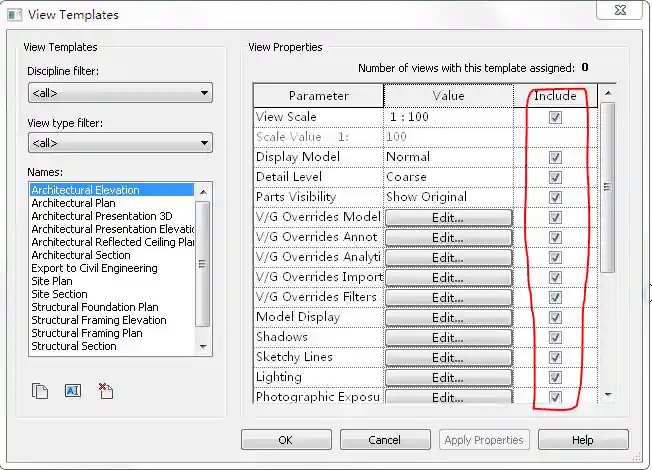Click Edit button for Sketchy Lines
Screen dimensions: 652x470
pos(447,357)
